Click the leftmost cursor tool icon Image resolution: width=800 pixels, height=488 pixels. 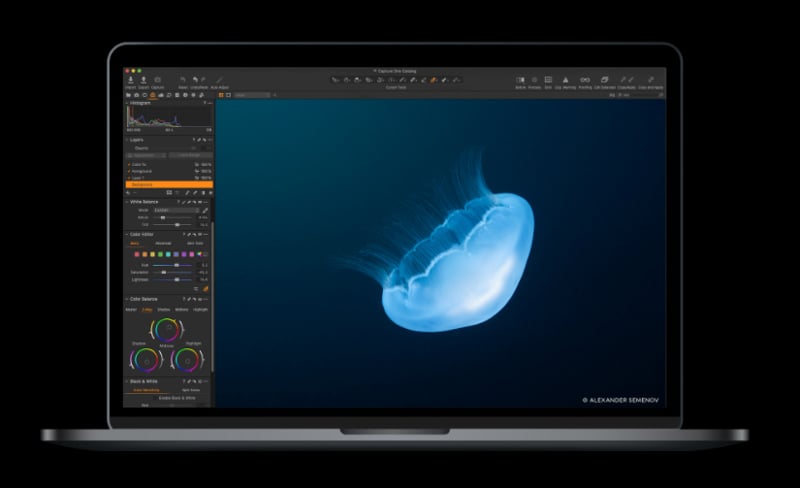pyautogui.click(x=335, y=80)
